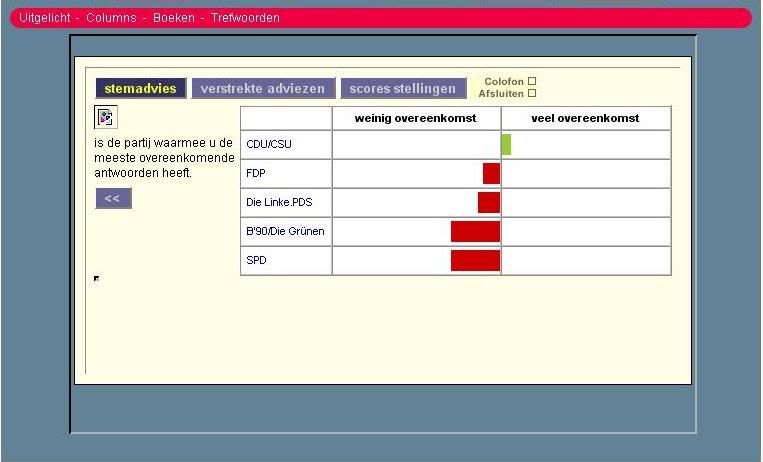Select the SPD party label
The height and width of the screenshot is (462, 763).
click(x=256, y=260)
